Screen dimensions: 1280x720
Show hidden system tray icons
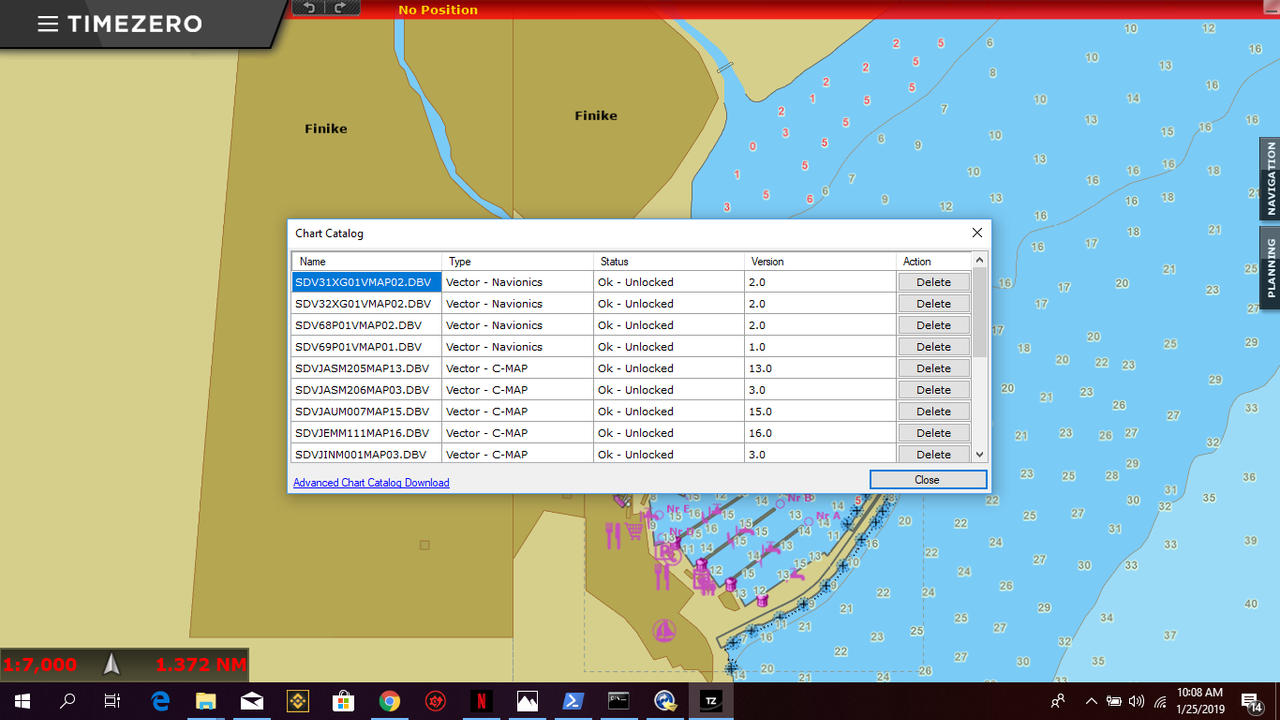tap(1091, 702)
